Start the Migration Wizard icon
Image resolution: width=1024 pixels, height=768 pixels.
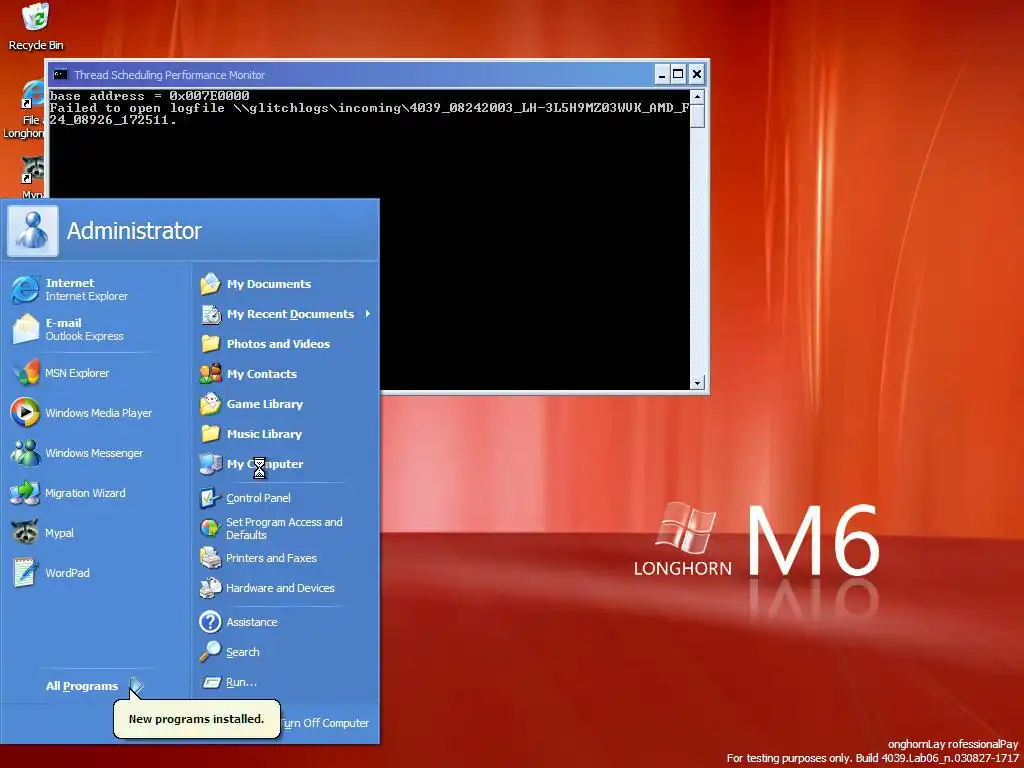click(25, 493)
